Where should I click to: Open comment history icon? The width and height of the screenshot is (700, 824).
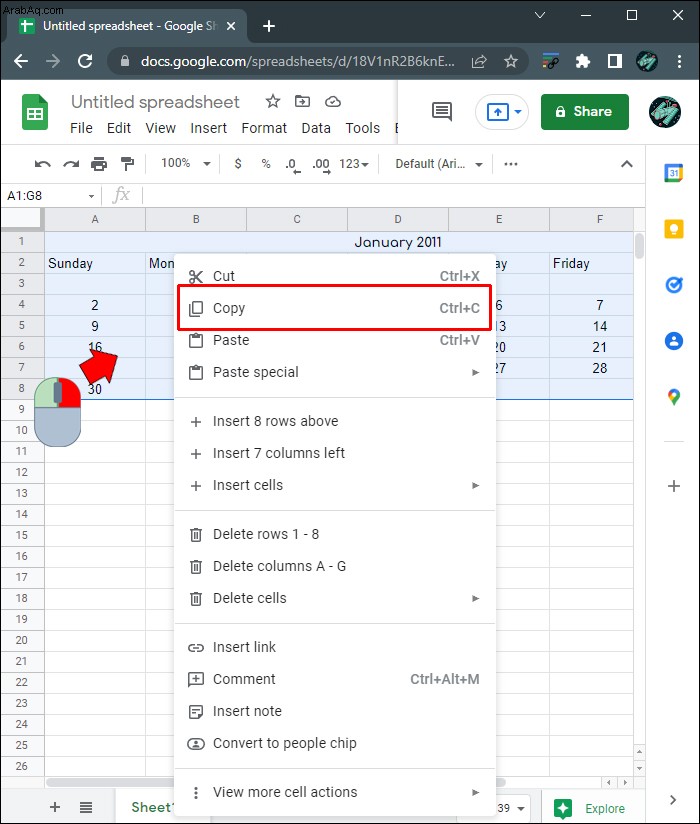click(x=441, y=111)
